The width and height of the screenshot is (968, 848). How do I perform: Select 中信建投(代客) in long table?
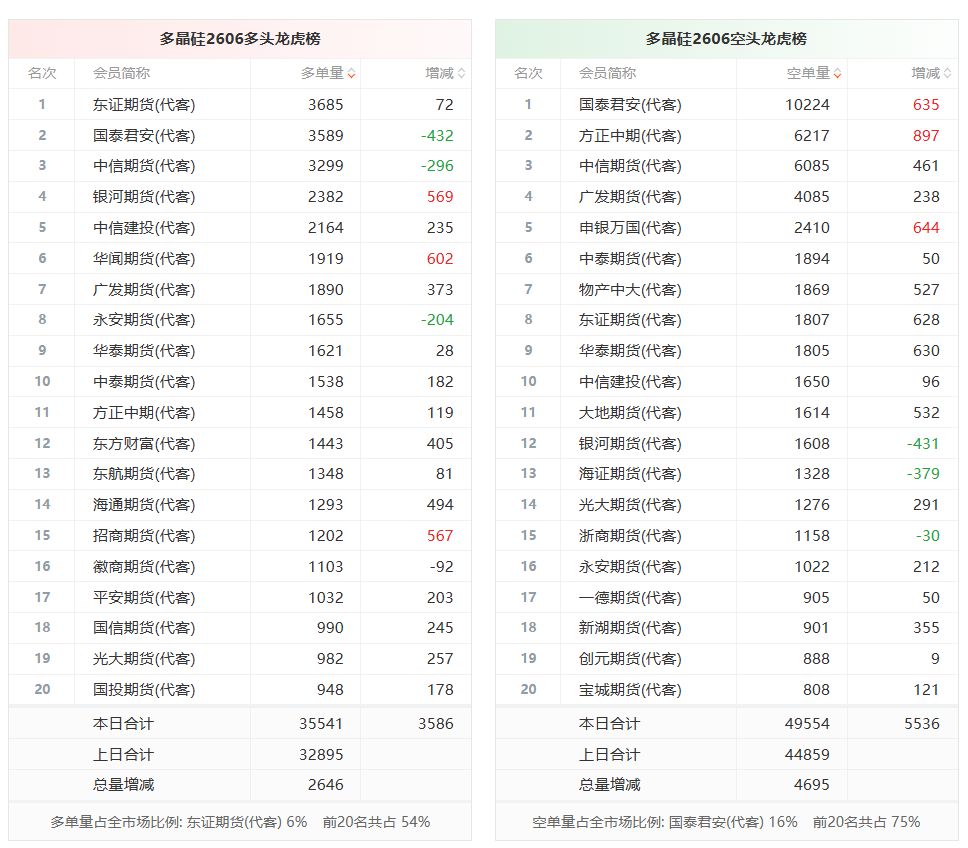(x=144, y=227)
